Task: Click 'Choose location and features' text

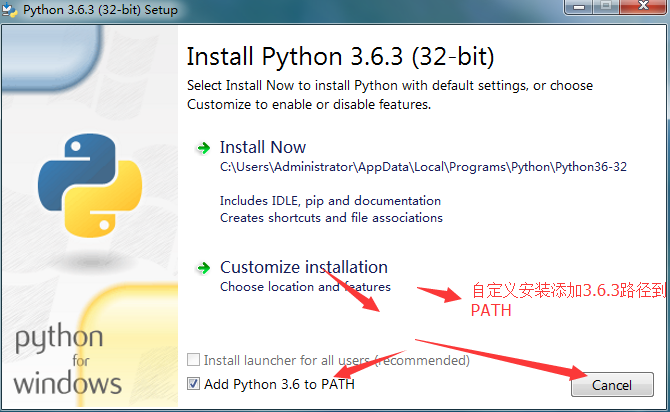Action: [x=305, y=287]
